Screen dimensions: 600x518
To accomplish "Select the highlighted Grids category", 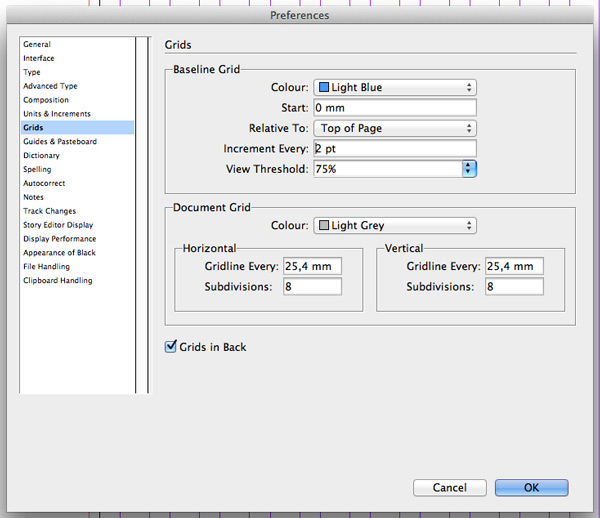I will [77, 127].
